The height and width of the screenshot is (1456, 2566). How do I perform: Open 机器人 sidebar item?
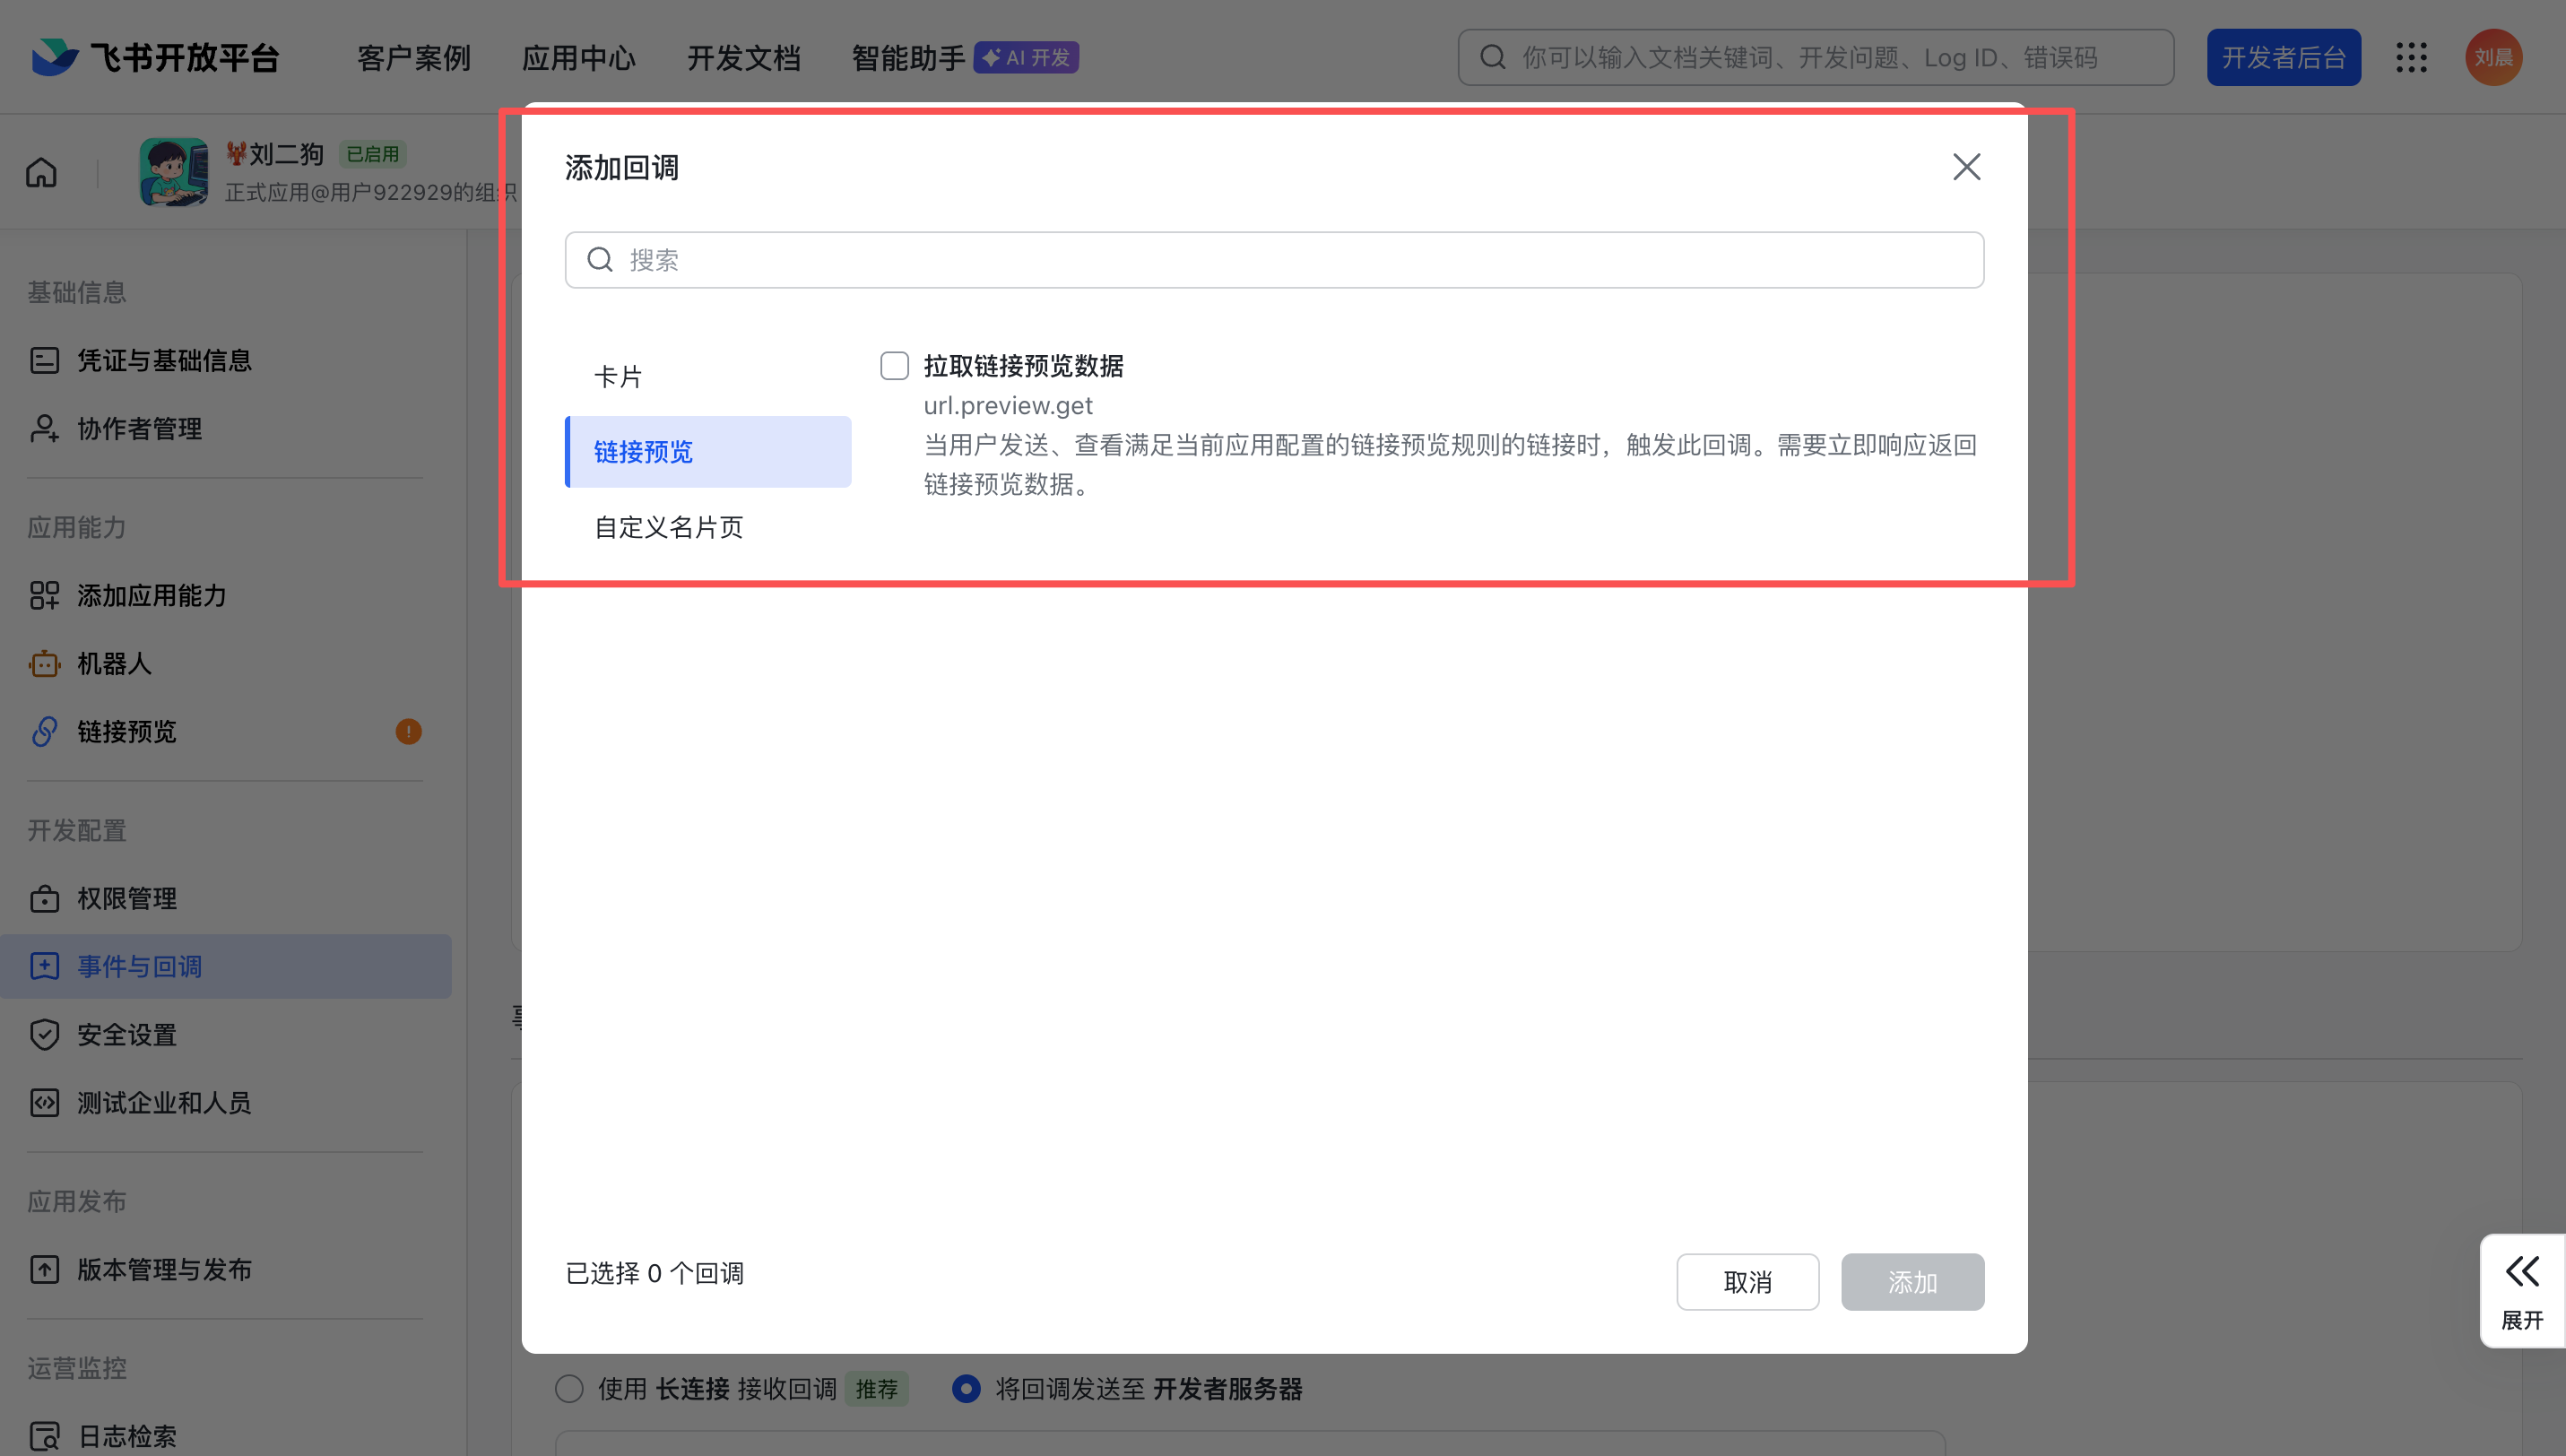click(x=114, y=664)
